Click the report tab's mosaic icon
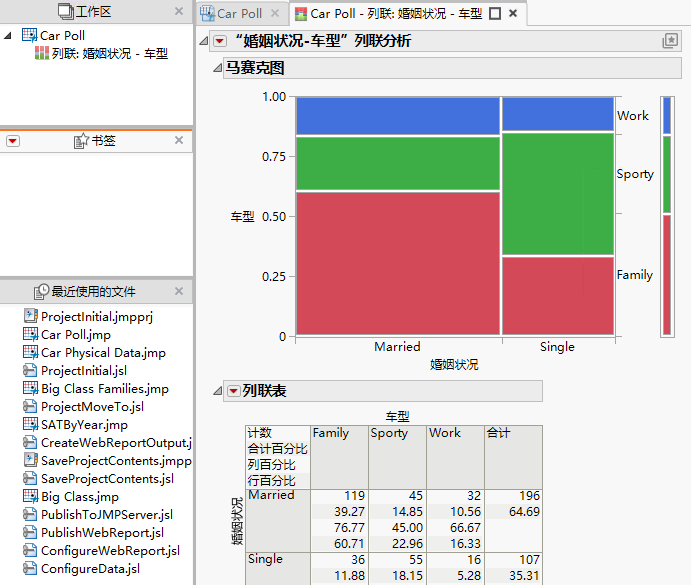The height and width of the screenshot is (585, 691). tap(301, 14)
